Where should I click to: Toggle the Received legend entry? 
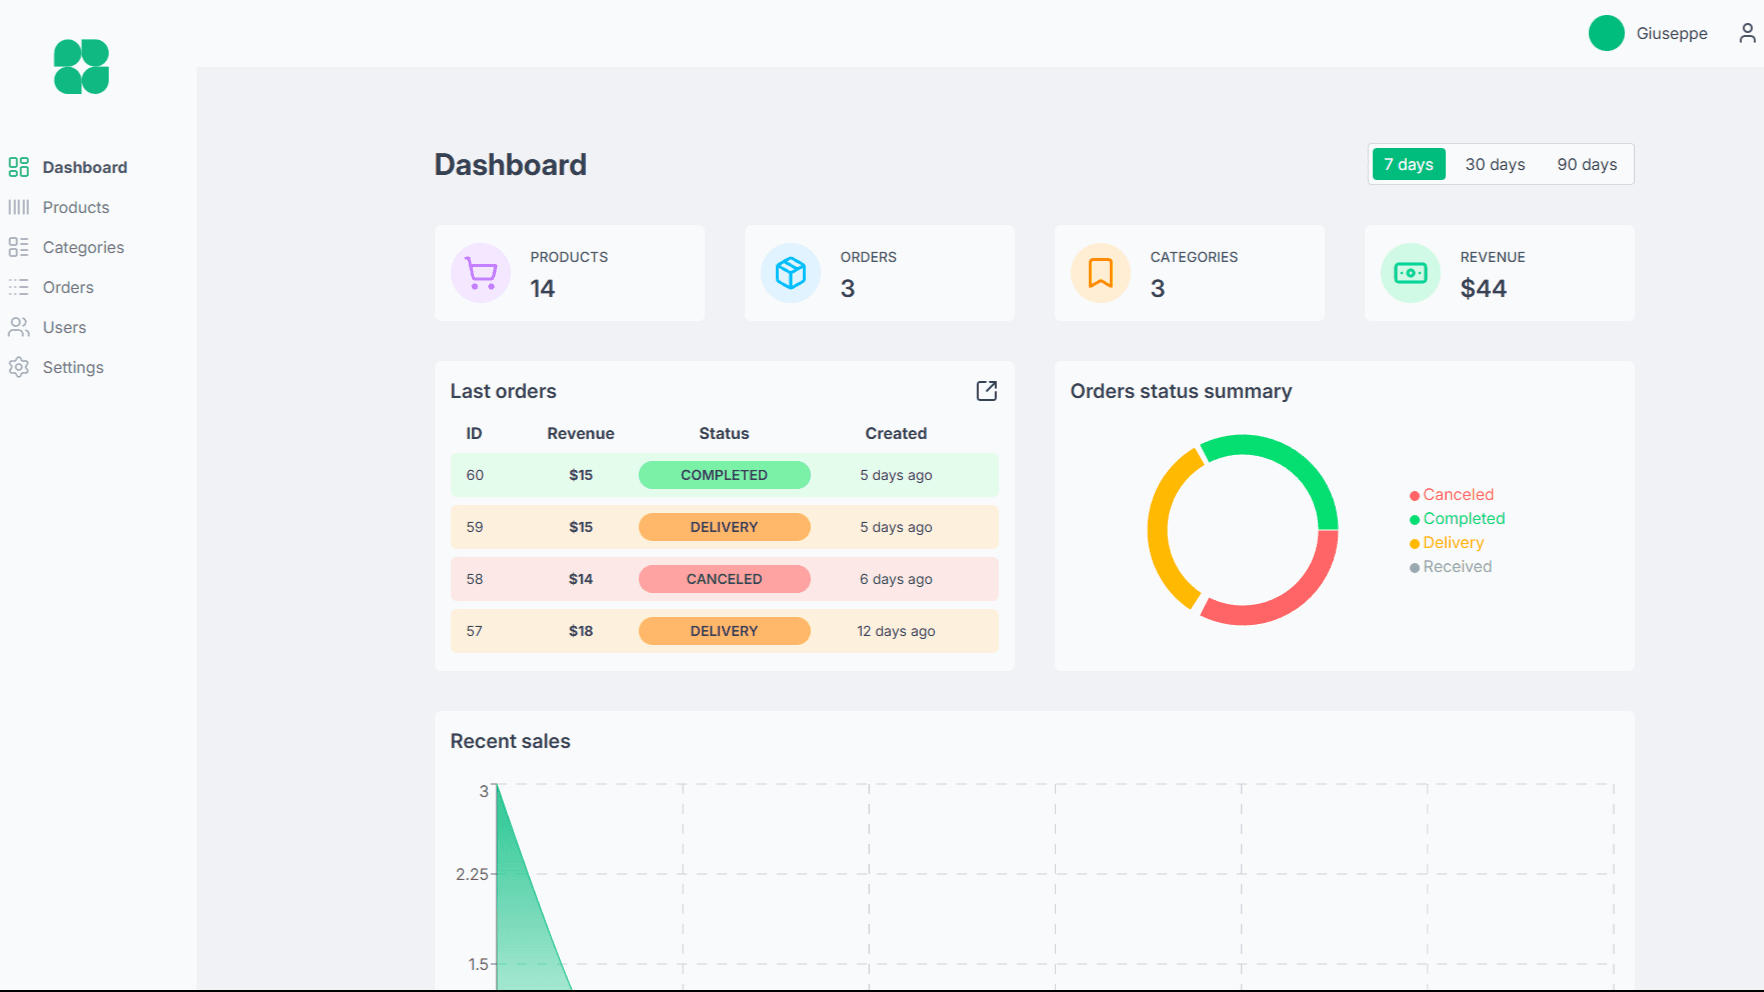1450,566
